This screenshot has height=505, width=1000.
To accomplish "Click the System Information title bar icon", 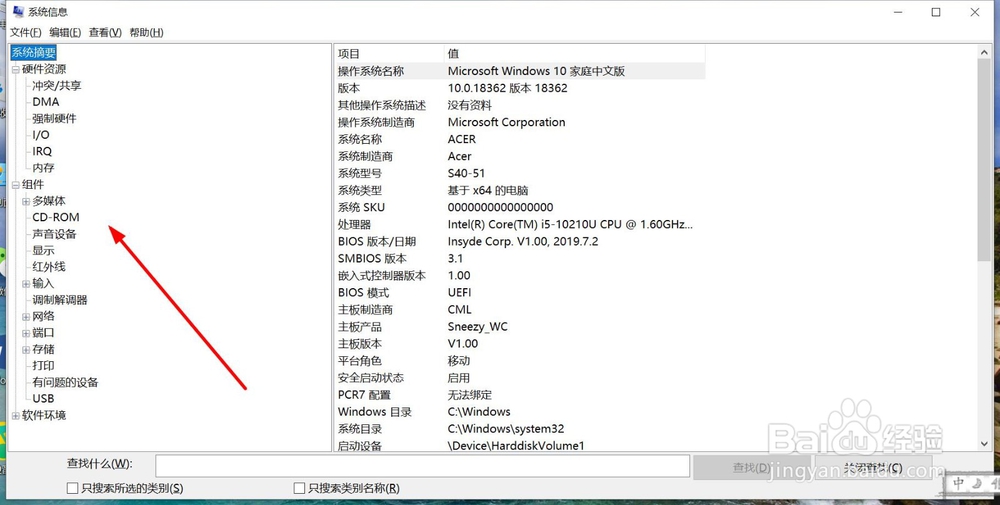I will tap(18, 11).
